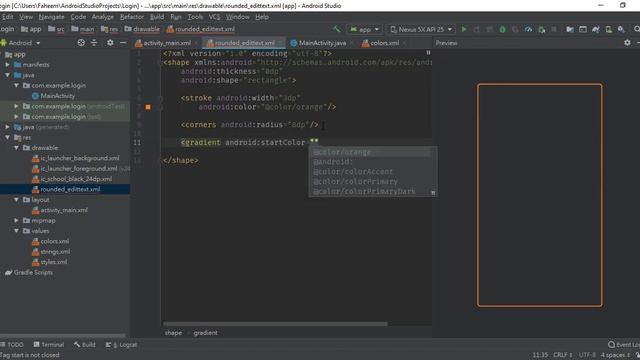Collapse com.example.login package
The image size is (640, 360).
(x=16, y=85)
